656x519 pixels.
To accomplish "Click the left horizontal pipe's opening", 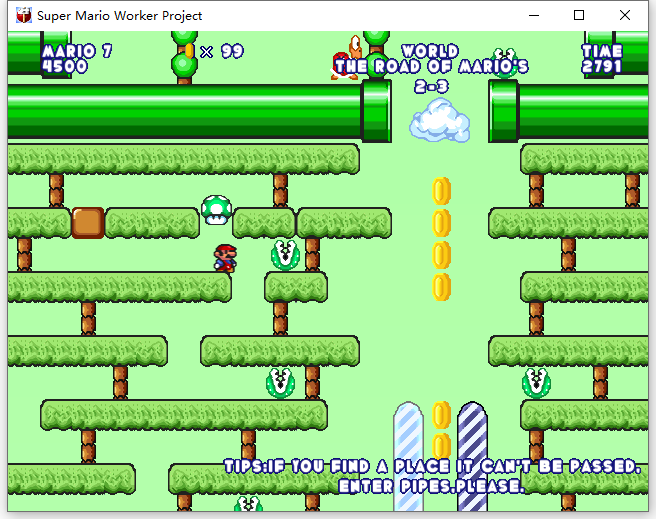I will 377,111.
